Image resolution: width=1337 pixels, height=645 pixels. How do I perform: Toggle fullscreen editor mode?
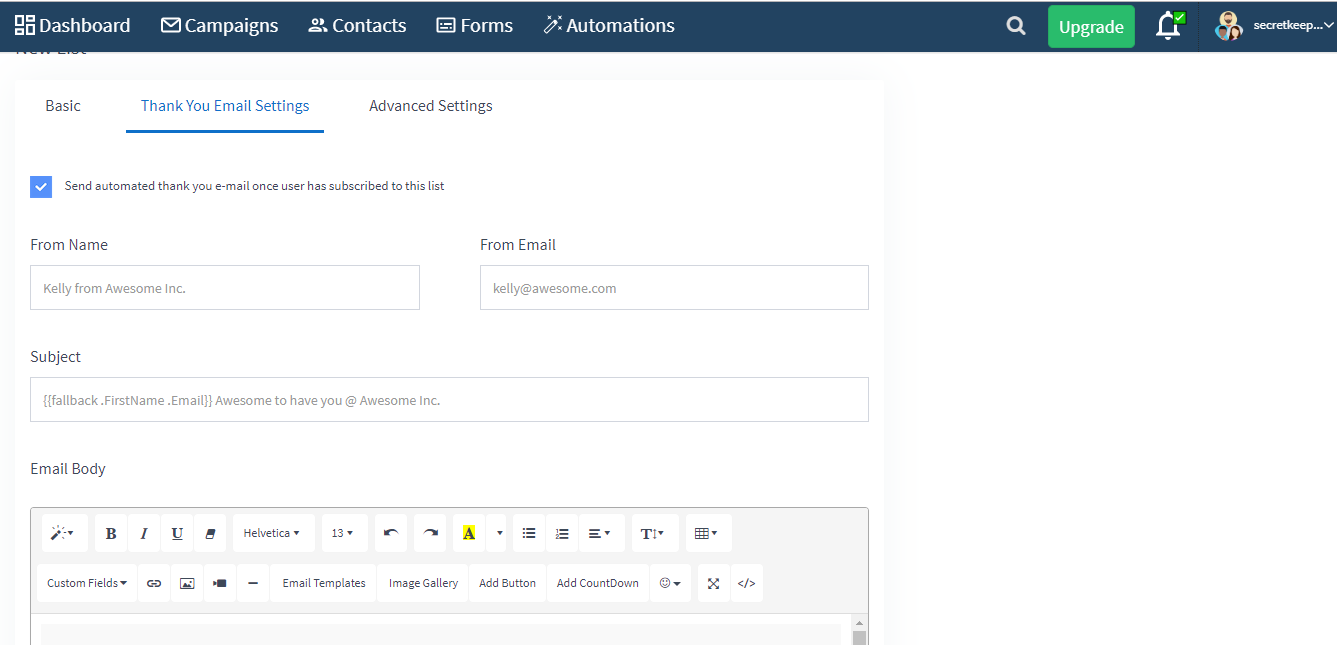[713, 583]
